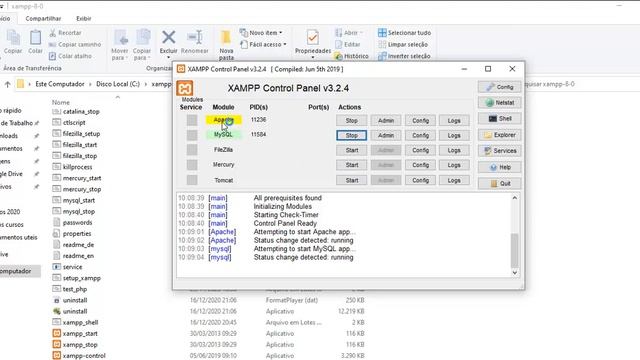The height and width of the screenshot is (360, 640).
Task: Toggle MySQL service checkbox
Action: [192, 135]
